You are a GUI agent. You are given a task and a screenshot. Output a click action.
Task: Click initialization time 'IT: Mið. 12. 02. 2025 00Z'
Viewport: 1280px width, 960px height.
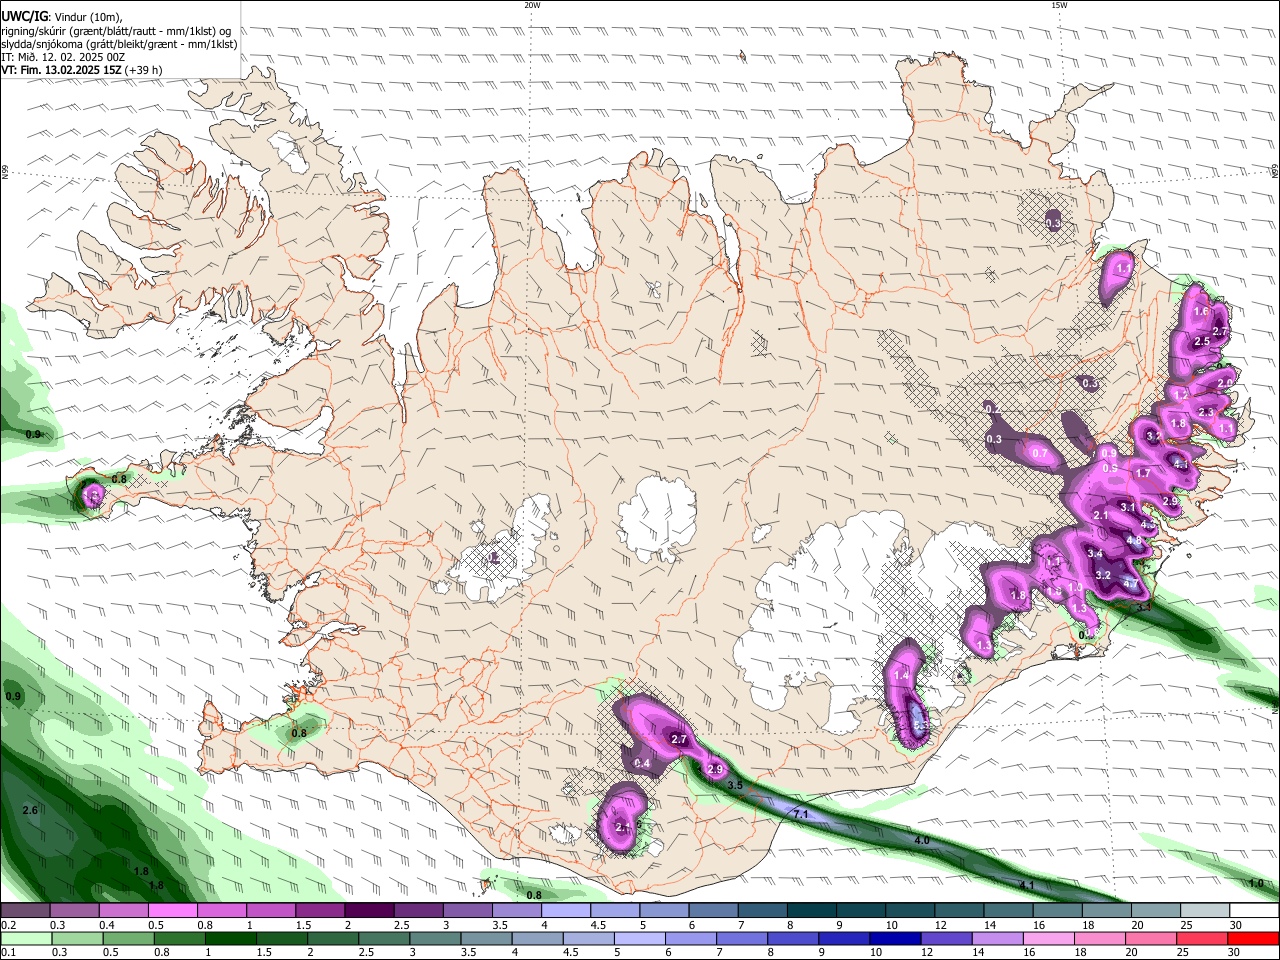coord(64,57)
